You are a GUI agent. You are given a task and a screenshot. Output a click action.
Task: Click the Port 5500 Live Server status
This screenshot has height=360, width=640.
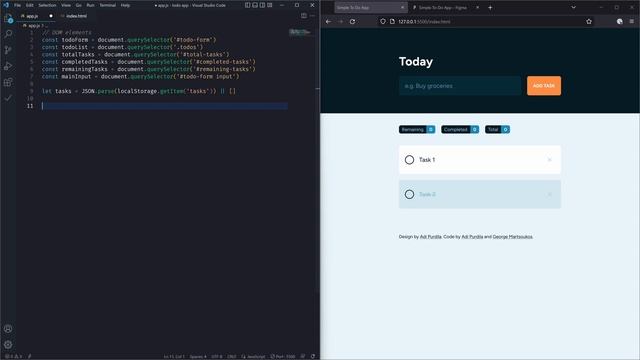pyautogui.click(x=283, y=356)
